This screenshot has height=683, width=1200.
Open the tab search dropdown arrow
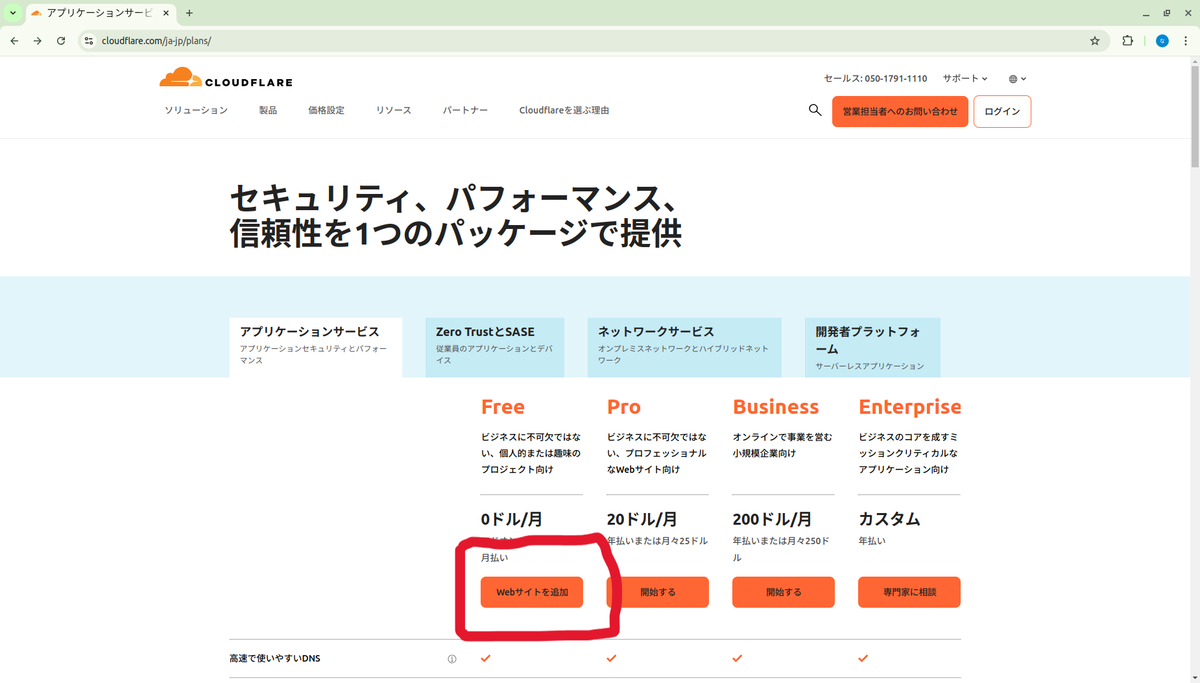tap(13, 13)
